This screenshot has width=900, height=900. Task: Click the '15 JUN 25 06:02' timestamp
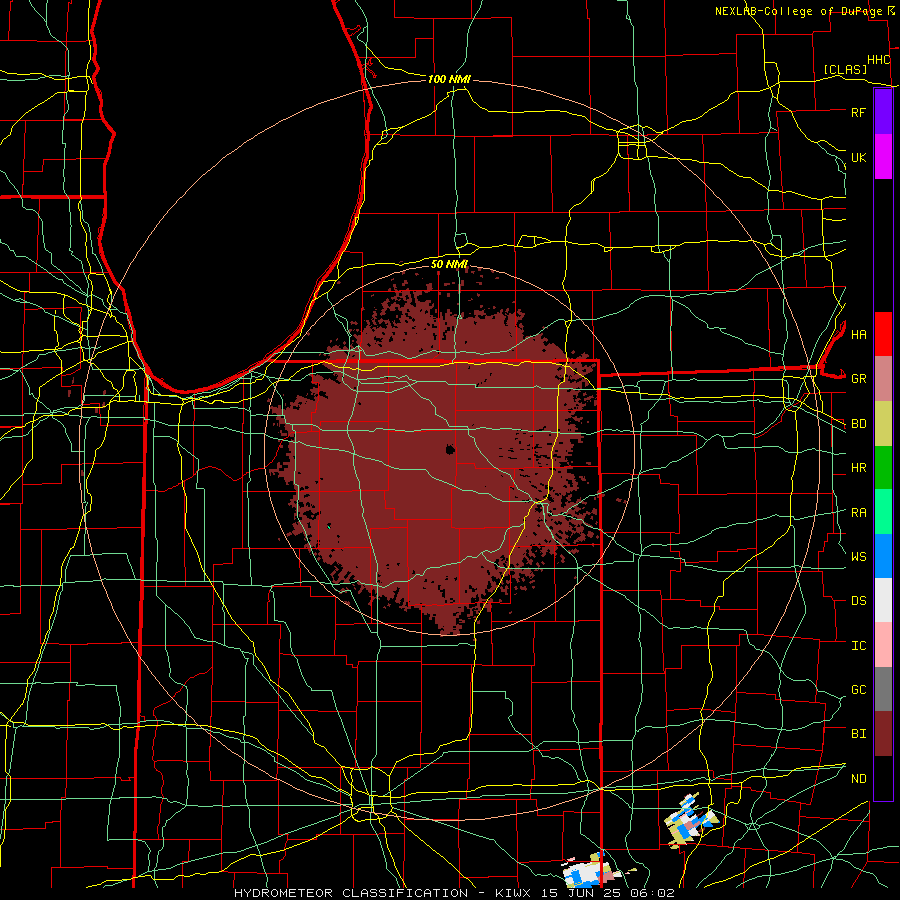coord(608,893)
